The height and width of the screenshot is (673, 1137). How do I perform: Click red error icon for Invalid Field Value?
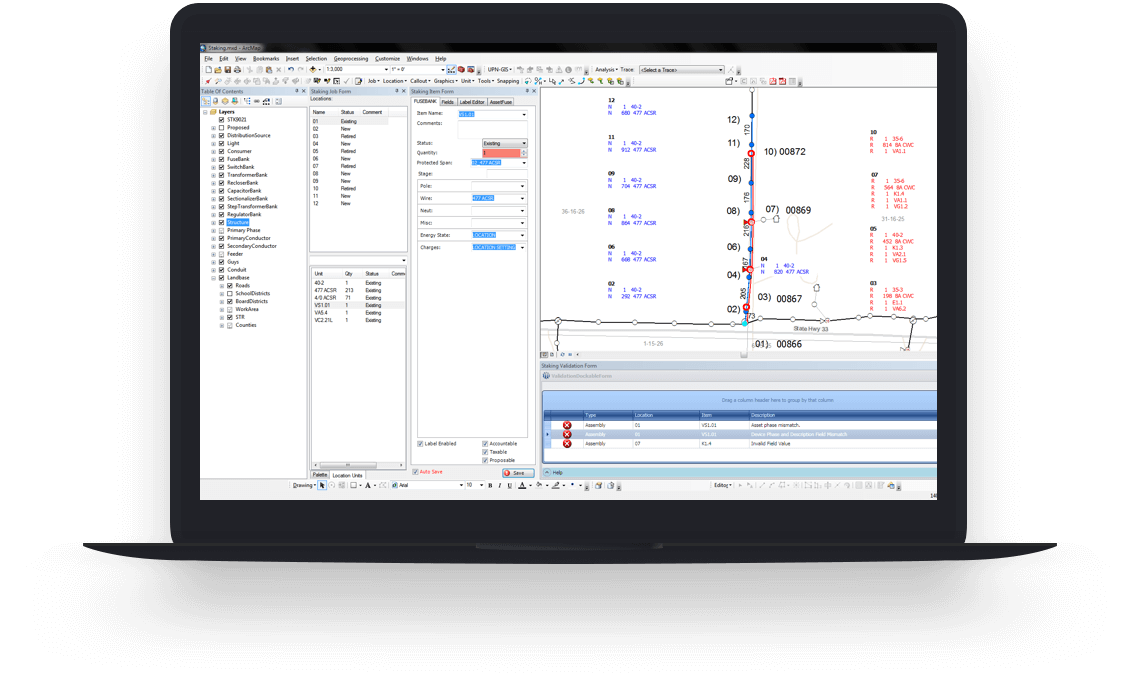pos(567,443)
